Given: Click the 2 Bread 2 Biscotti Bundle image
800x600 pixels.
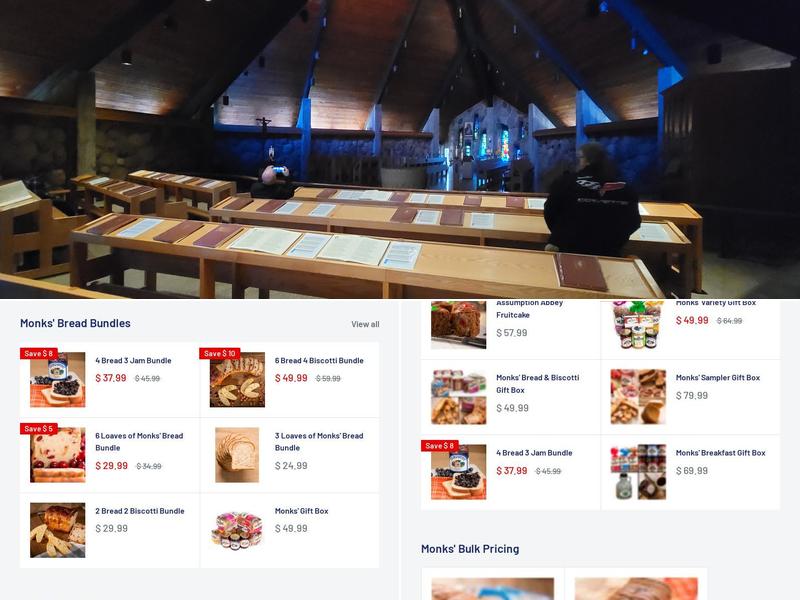Looking at the screenshot, I should point(58,530).
